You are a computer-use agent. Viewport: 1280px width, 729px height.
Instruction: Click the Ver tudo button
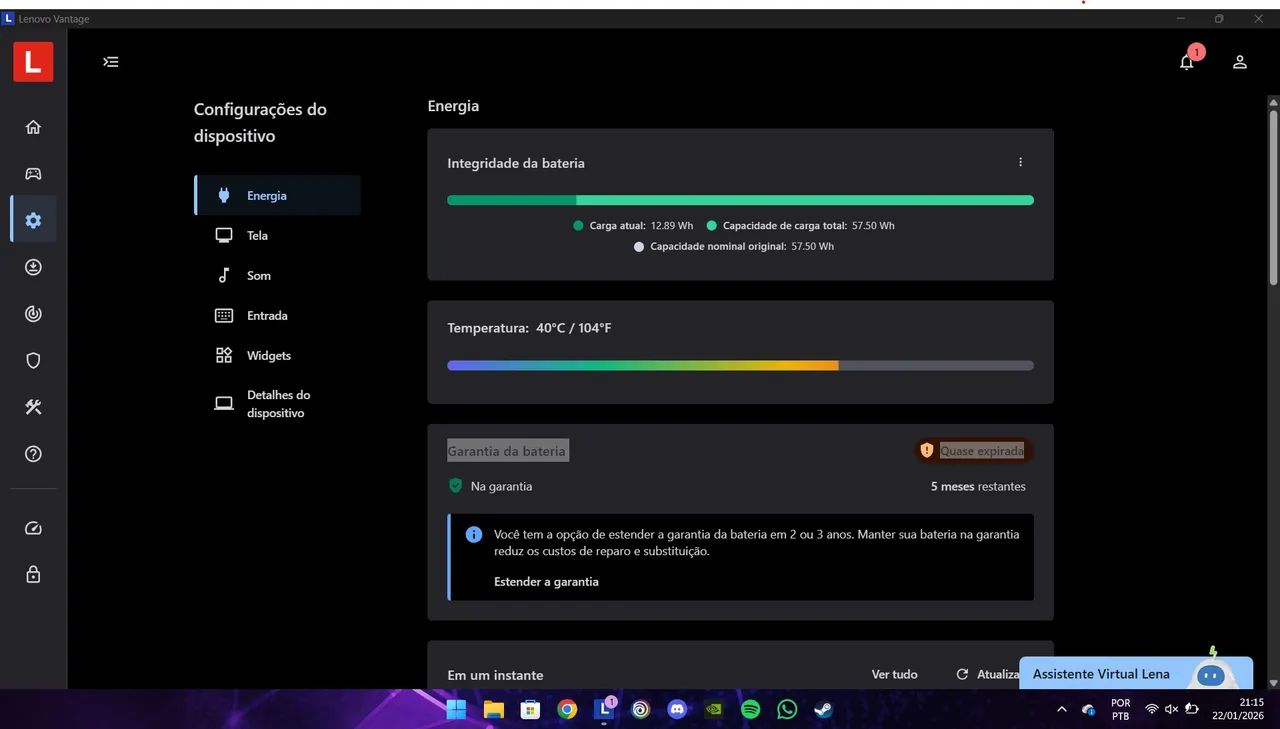[894, 675]
